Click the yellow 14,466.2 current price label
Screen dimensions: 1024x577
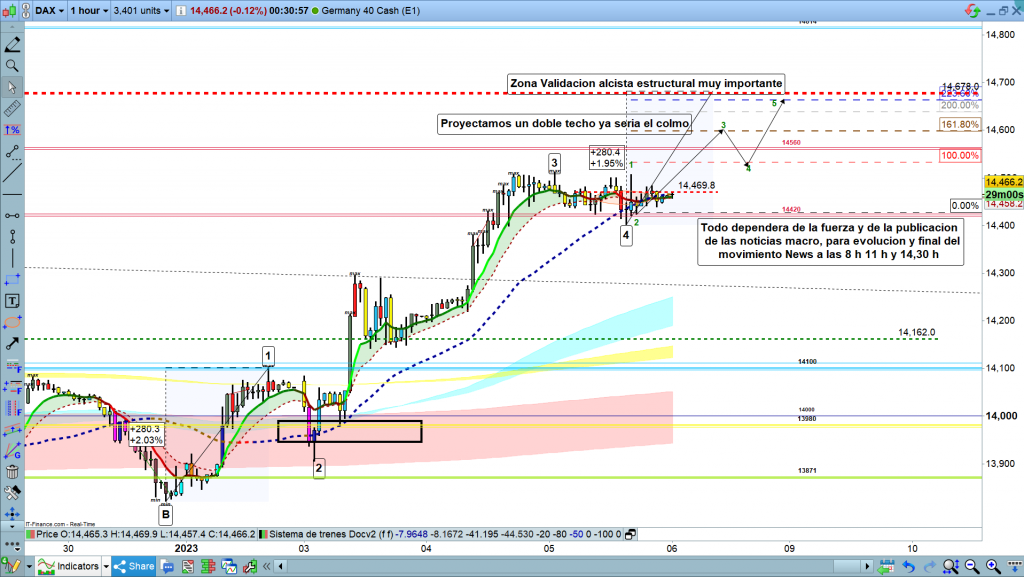(1003, 182)
